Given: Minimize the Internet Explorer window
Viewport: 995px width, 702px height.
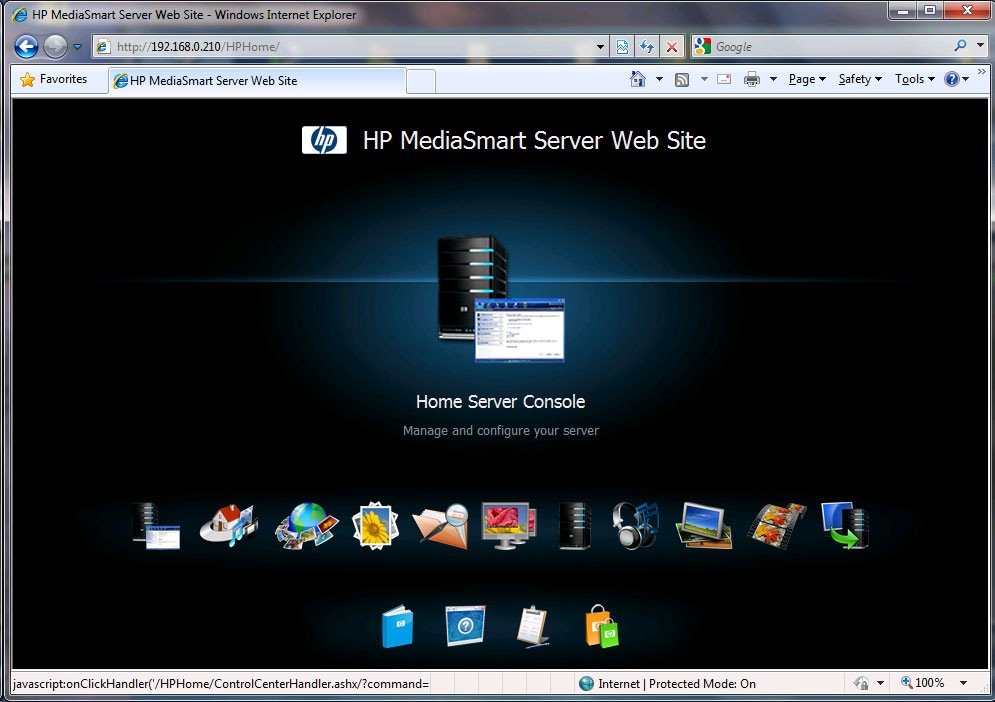Looking at the screenshot, I should (x=904, y=11).
